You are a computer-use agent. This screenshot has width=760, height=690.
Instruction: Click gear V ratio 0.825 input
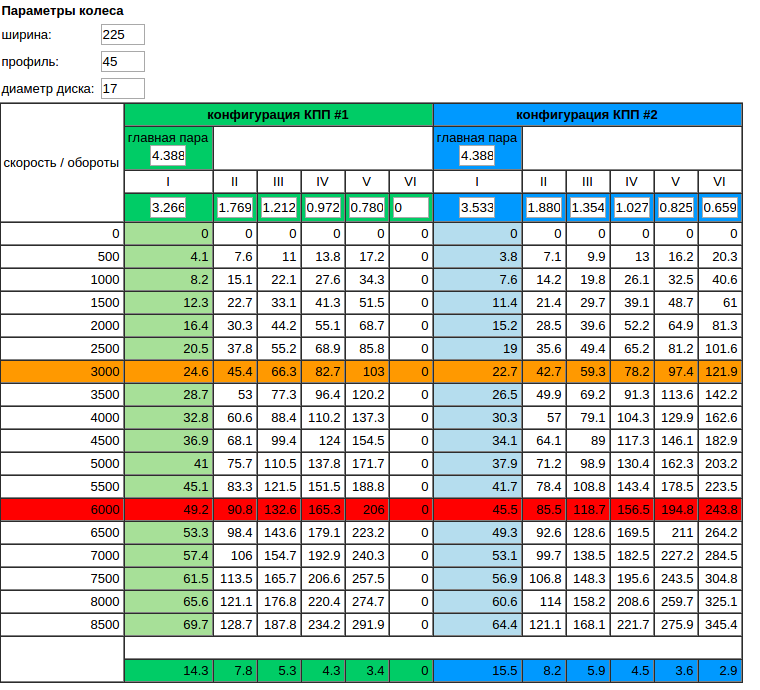pos(676,208)
